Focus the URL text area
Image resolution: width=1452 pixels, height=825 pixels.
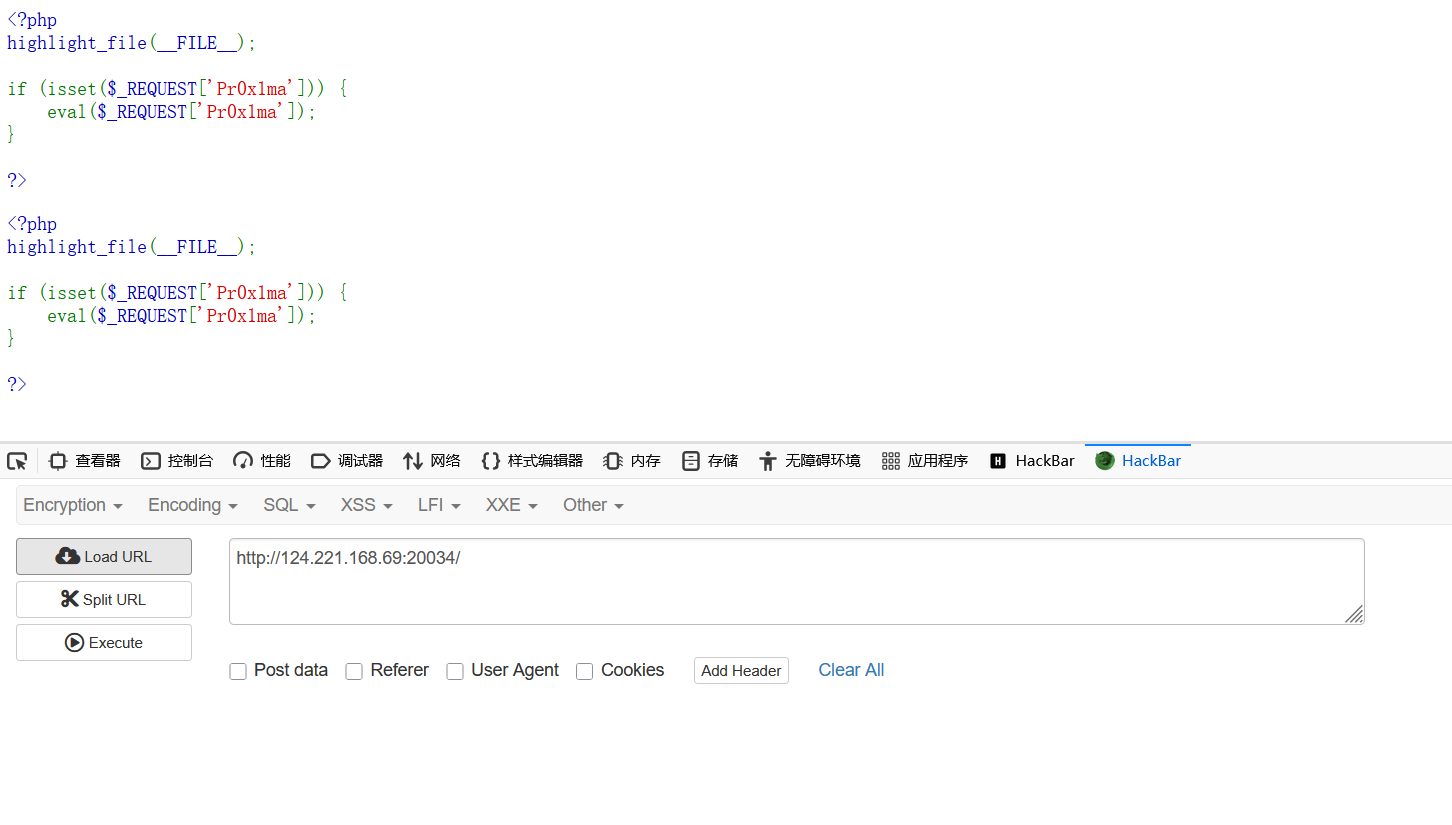click(x=796, y=582)
